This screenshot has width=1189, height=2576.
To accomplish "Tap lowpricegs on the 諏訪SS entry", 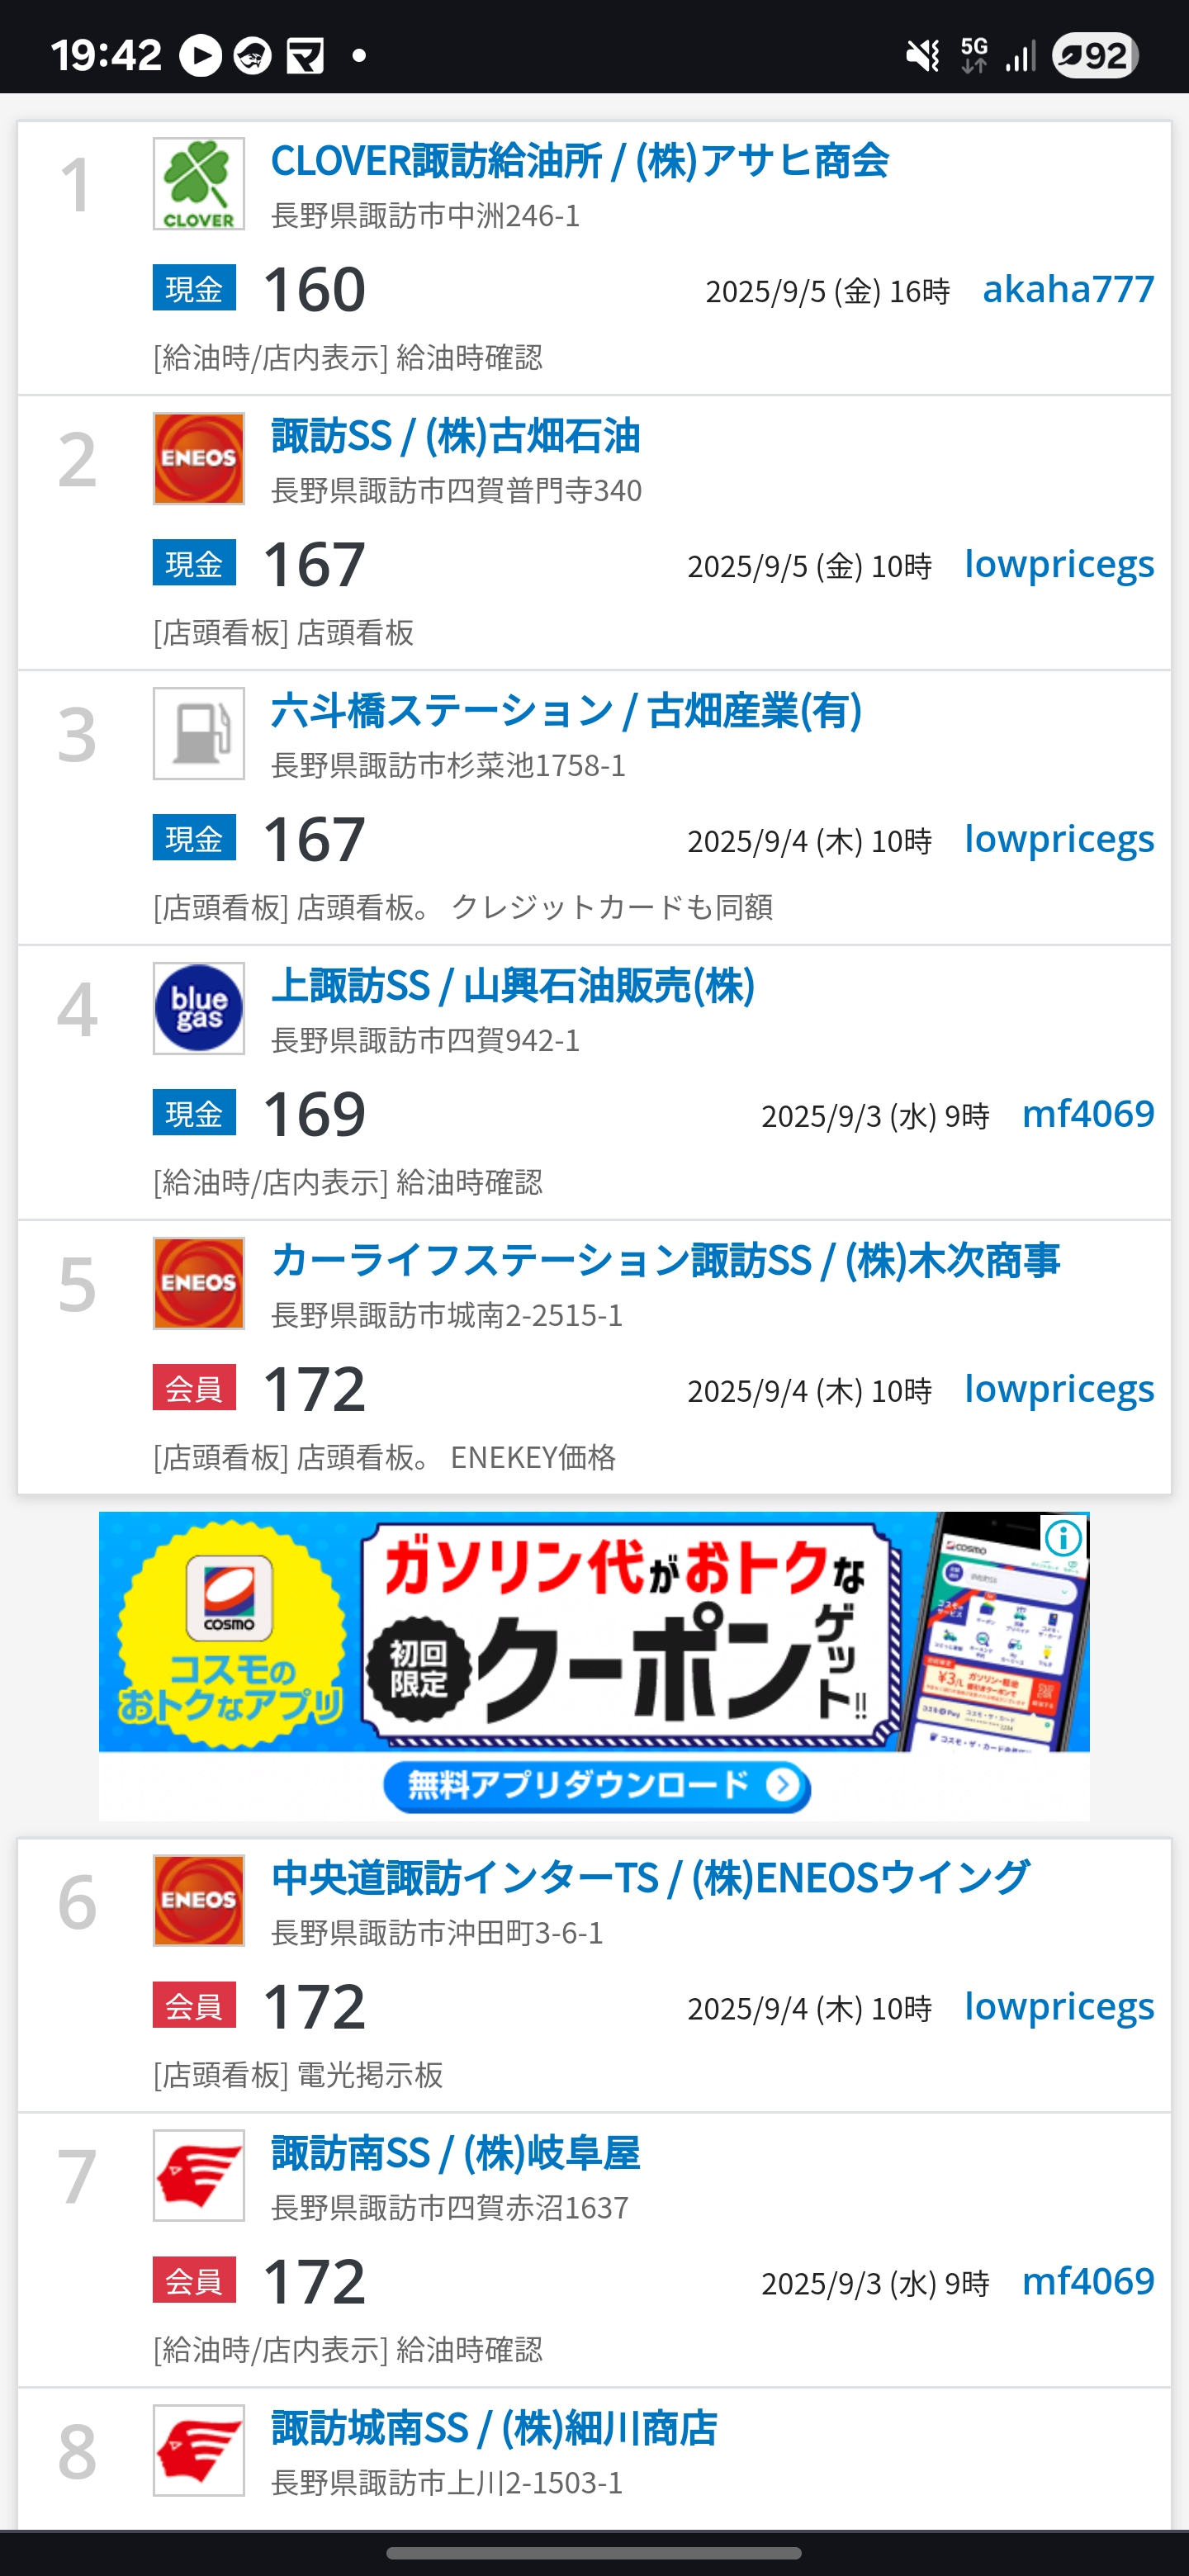I will point(1058,564).
